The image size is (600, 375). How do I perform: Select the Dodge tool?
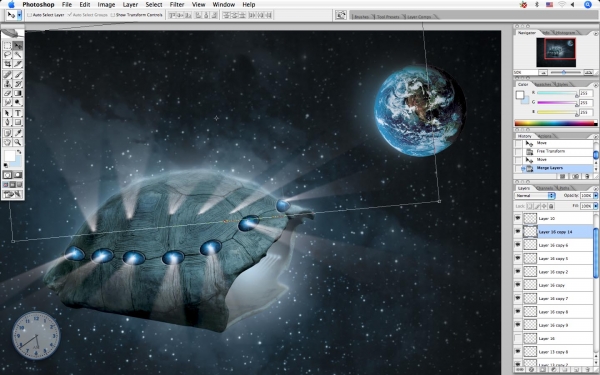coord(18,102)
